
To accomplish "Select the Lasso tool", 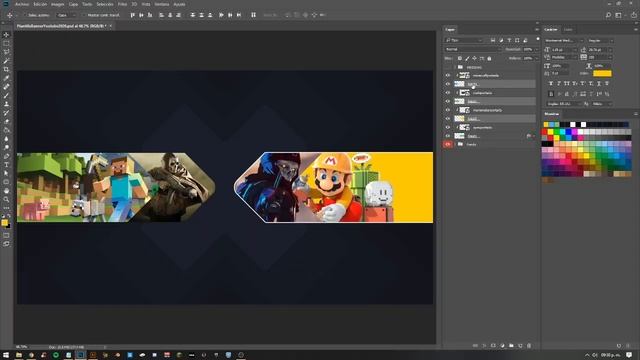I will 6,52.
